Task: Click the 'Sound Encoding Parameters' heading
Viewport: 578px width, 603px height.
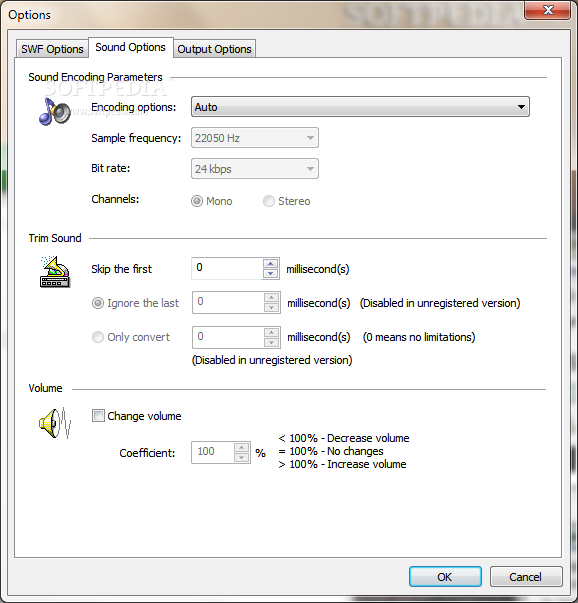Action: [x=95, y=77]
